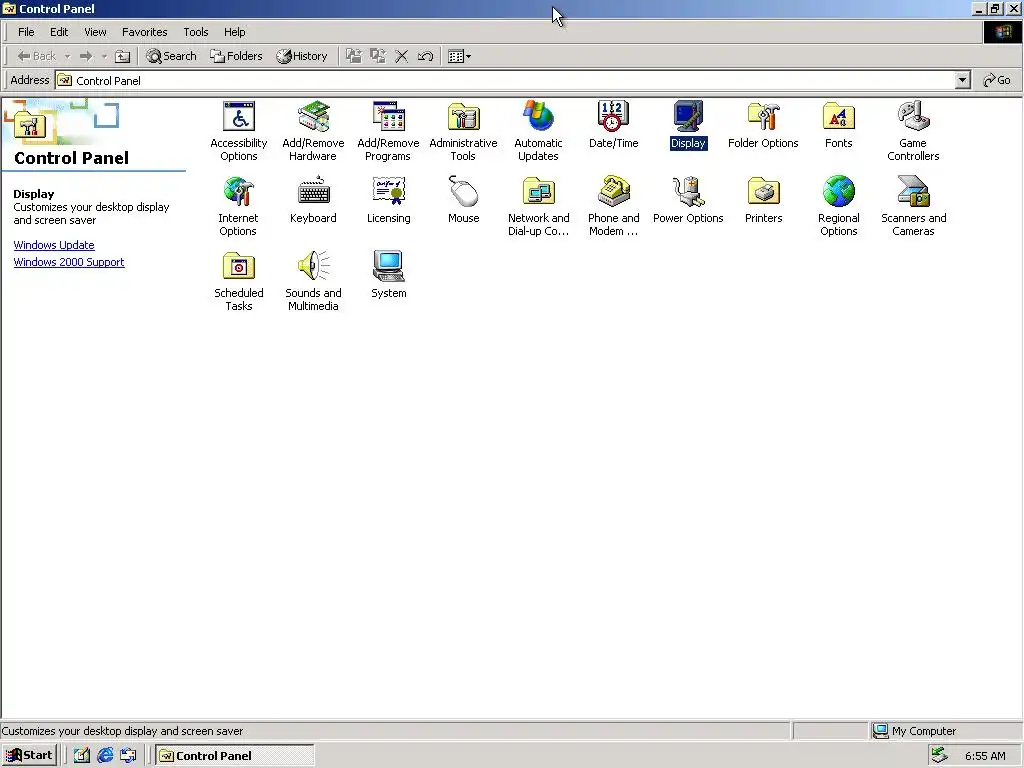Click the Search toolbar button
Viewport: 1024px width, 768px height.
pyautogui.click(x=171, y=56)
